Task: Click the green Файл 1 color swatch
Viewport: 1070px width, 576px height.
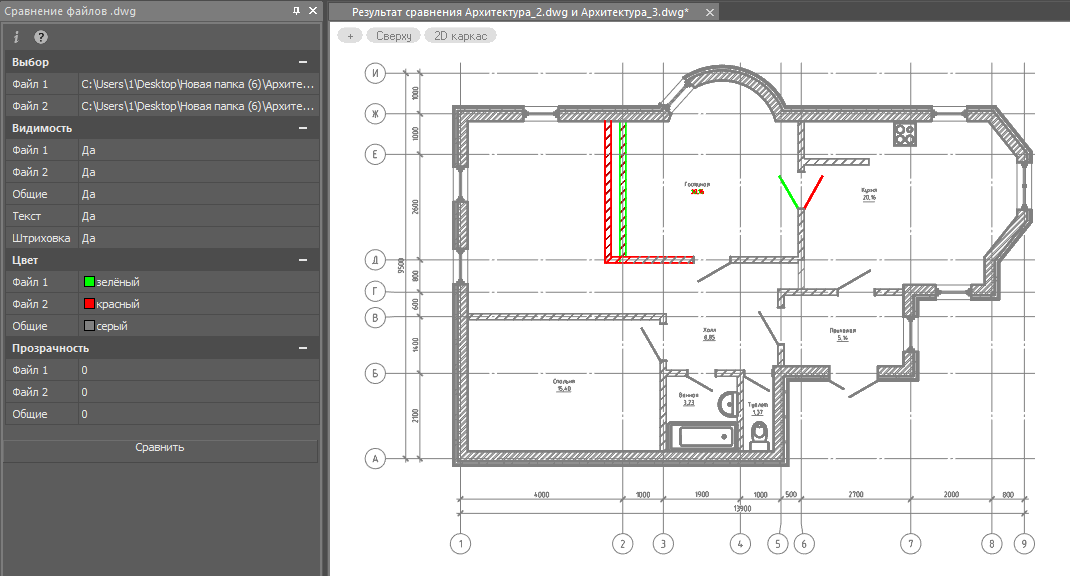Action: [x=89, y=282]
